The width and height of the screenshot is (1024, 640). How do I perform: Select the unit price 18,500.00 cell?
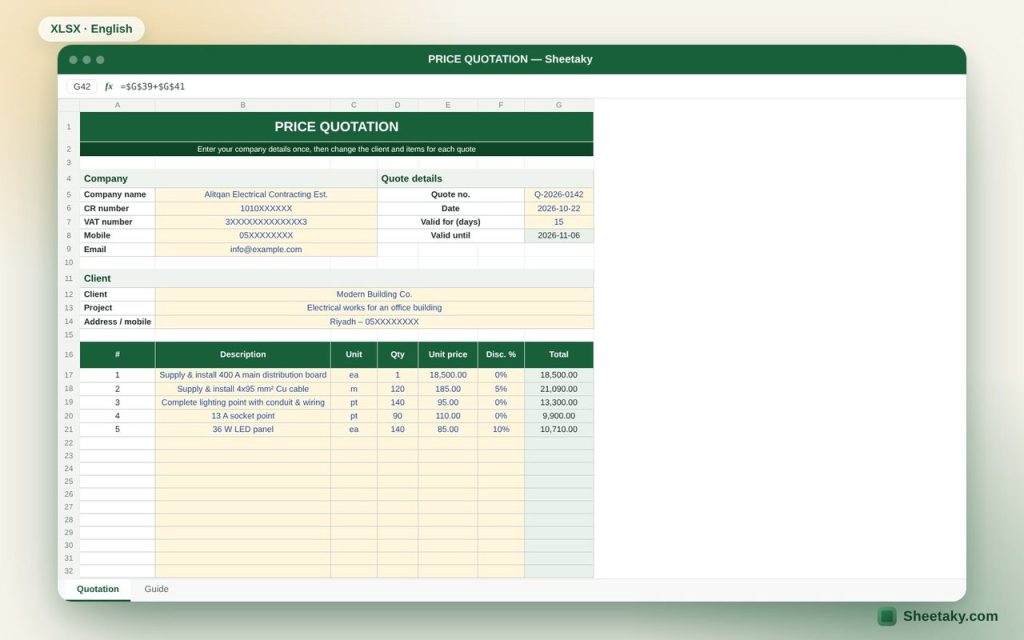point(448,375)
